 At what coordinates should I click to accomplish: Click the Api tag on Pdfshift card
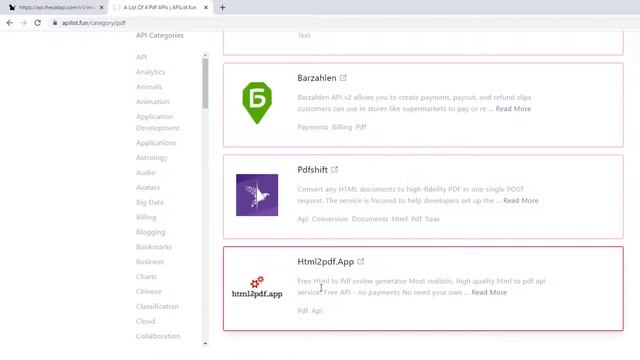point(302,219)
